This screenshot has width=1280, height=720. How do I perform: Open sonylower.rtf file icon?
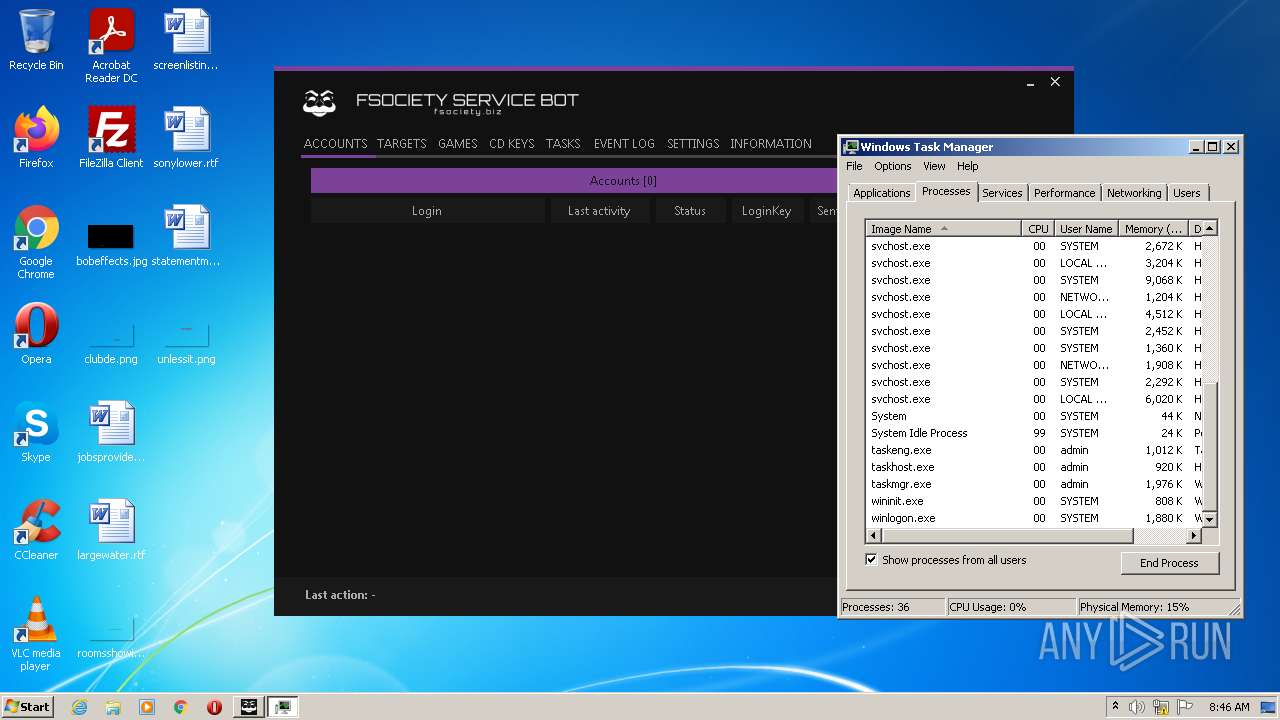(x=186, y=138)
